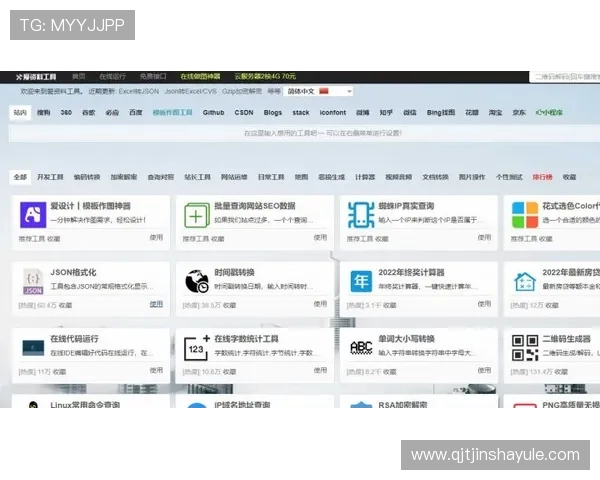Open the 站长工具 category tab
This screenshot has height=480, width=600.
coord(197,177)
